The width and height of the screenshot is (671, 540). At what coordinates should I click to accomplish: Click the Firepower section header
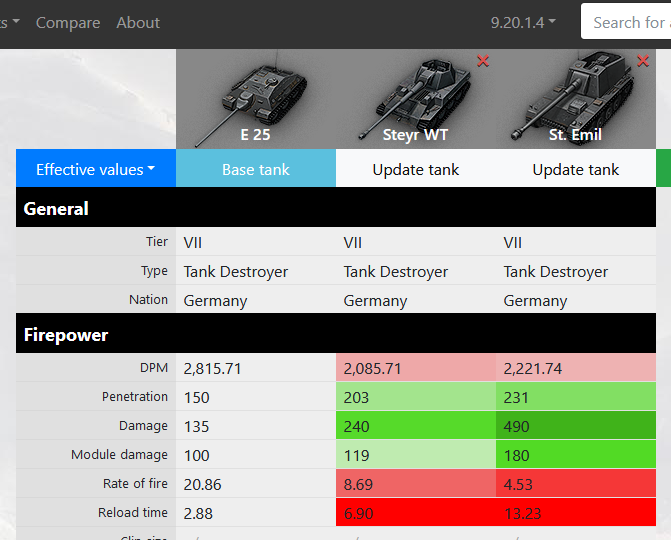coord(336,333)
